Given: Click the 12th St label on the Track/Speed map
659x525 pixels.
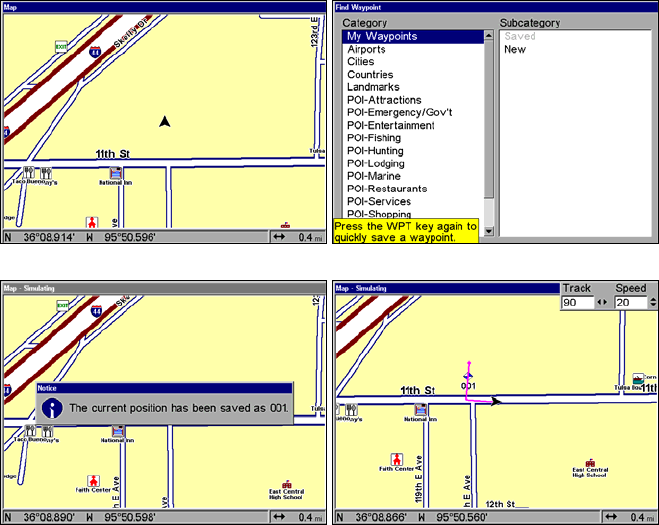Looking at the screenshot, I should pyautogui.click(x=500, y=504).
